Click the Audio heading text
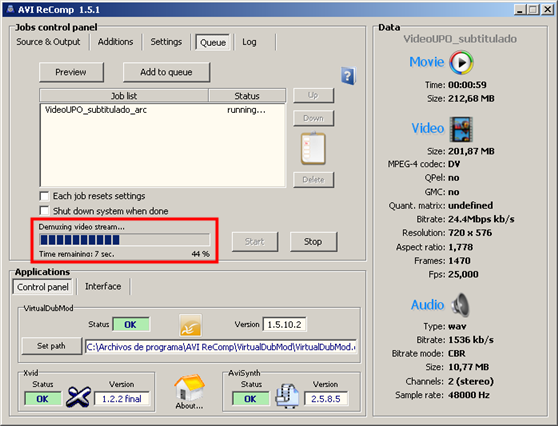The width and height of the screenshot is (558, 426). (427, 305)
